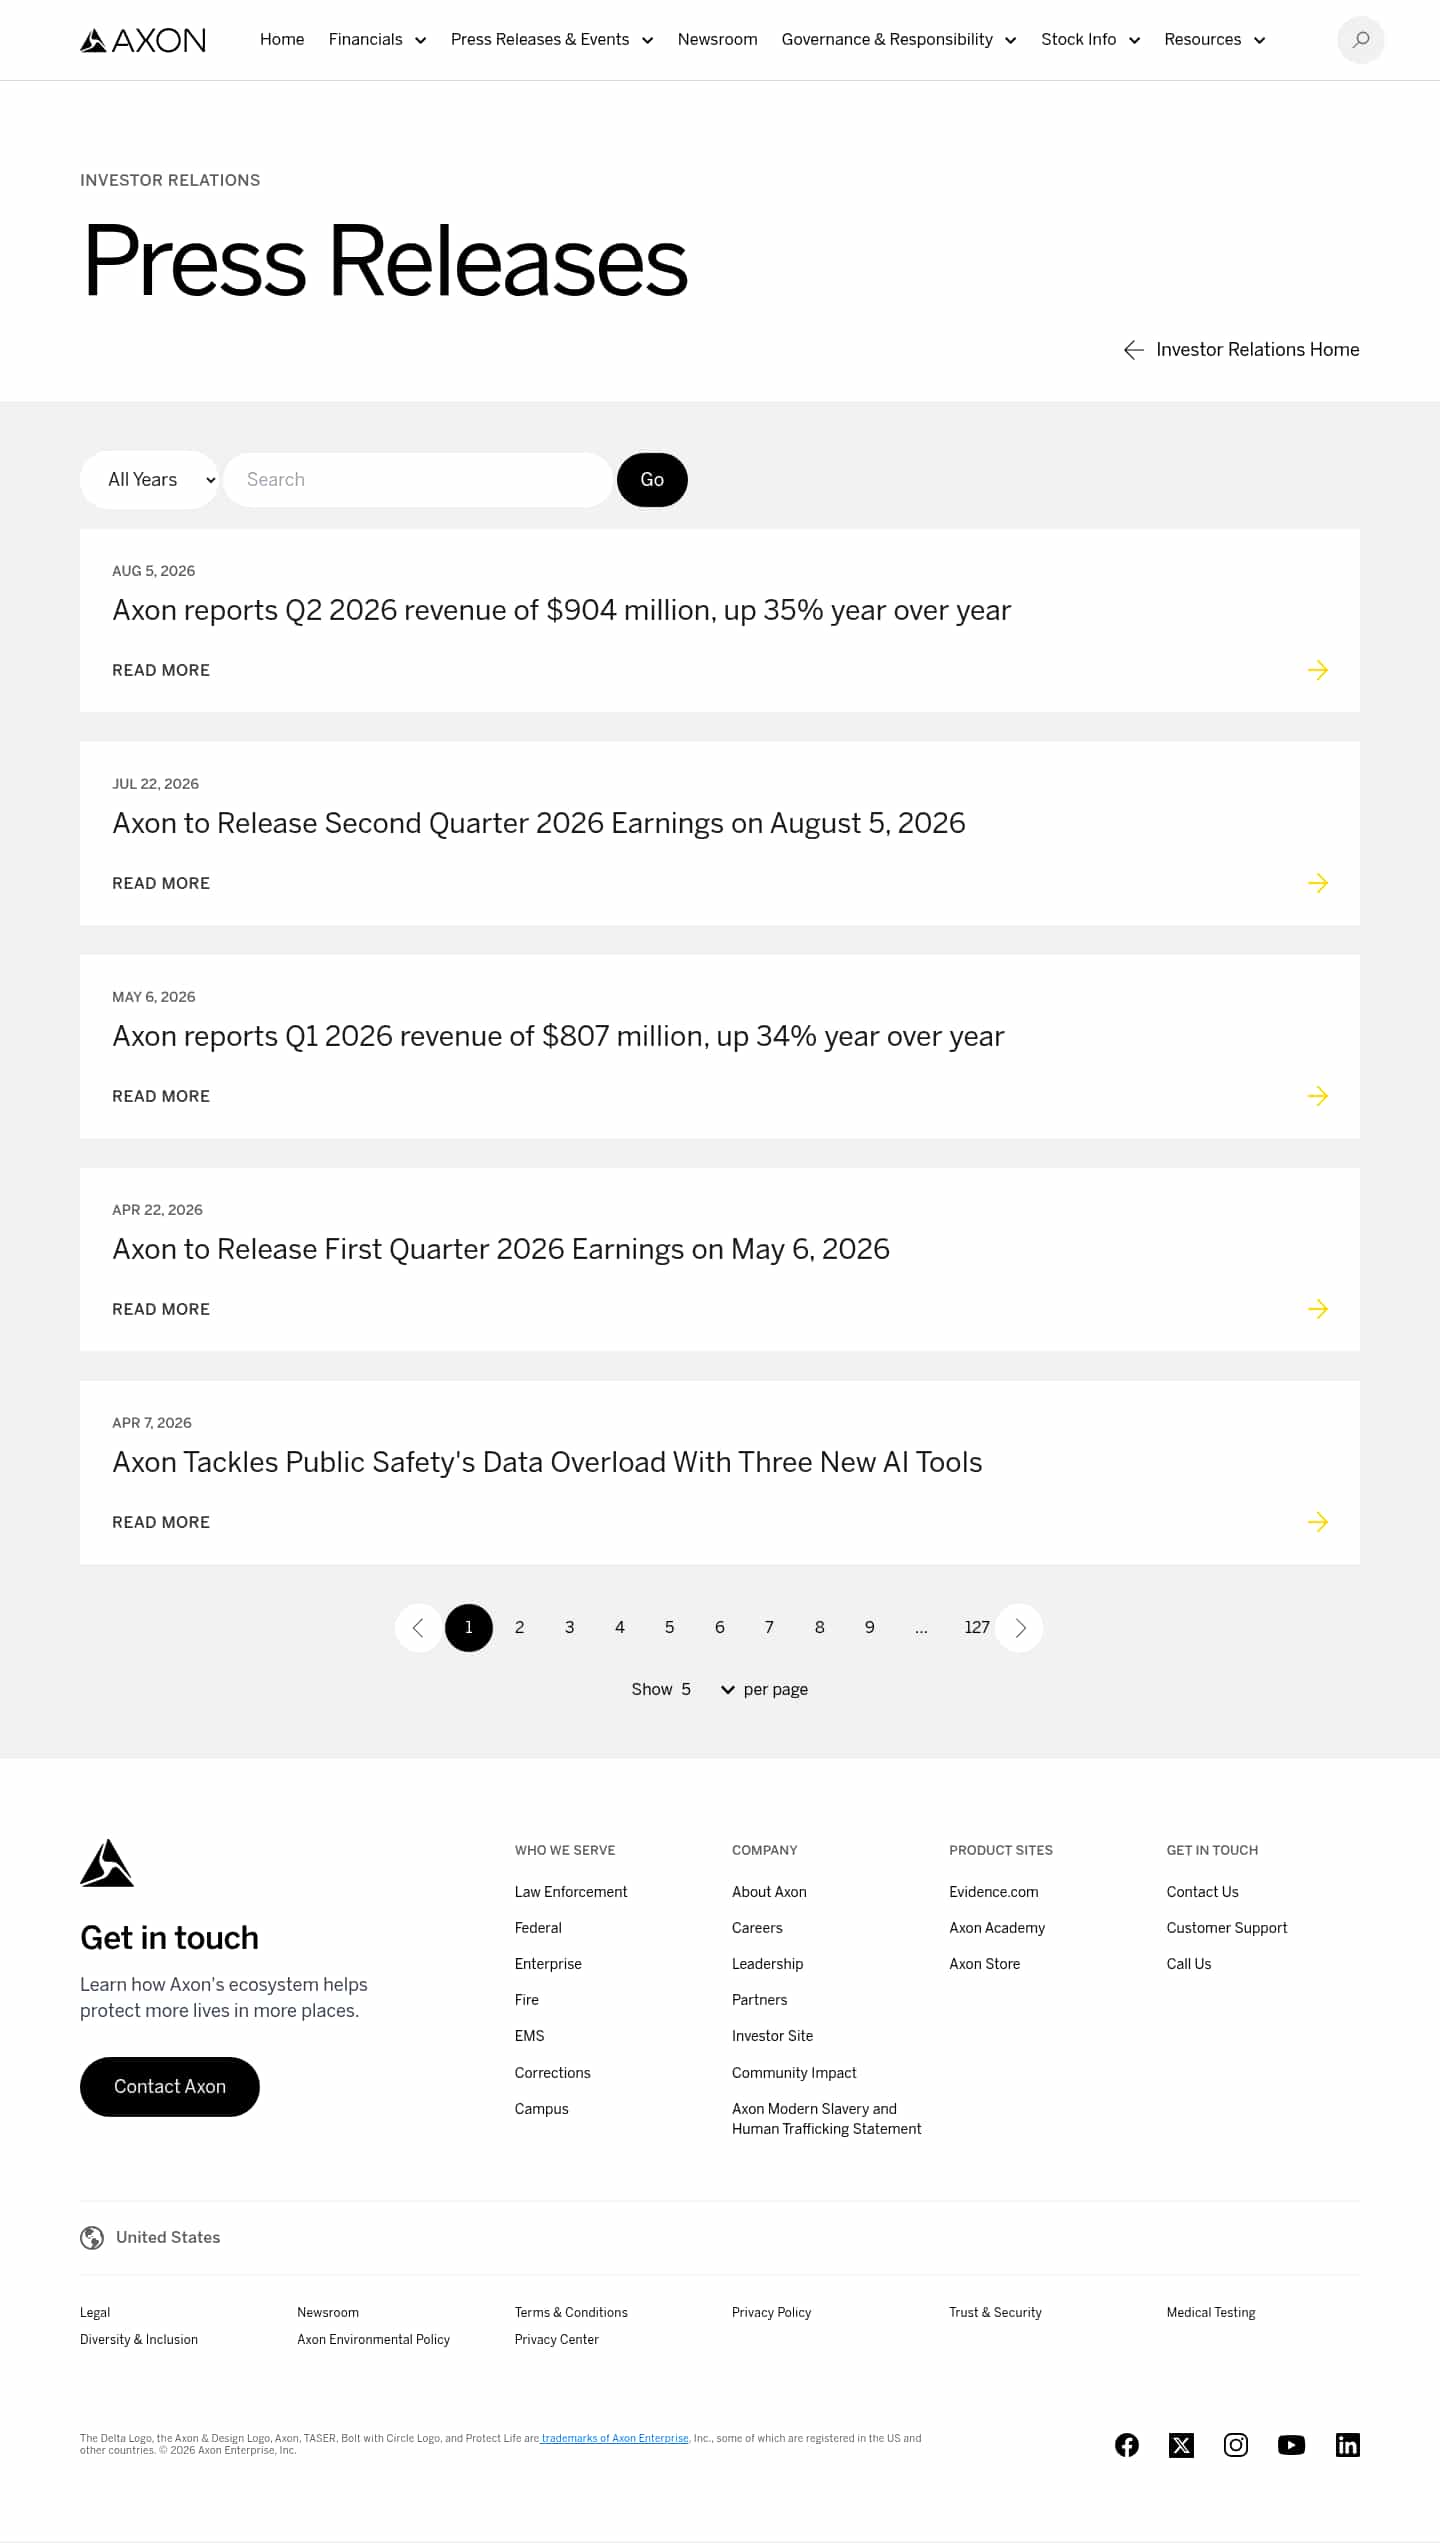Click back arrow beside Investor Relations Home
The width and height of the screenshot is (1440, 2543).
1133,350
